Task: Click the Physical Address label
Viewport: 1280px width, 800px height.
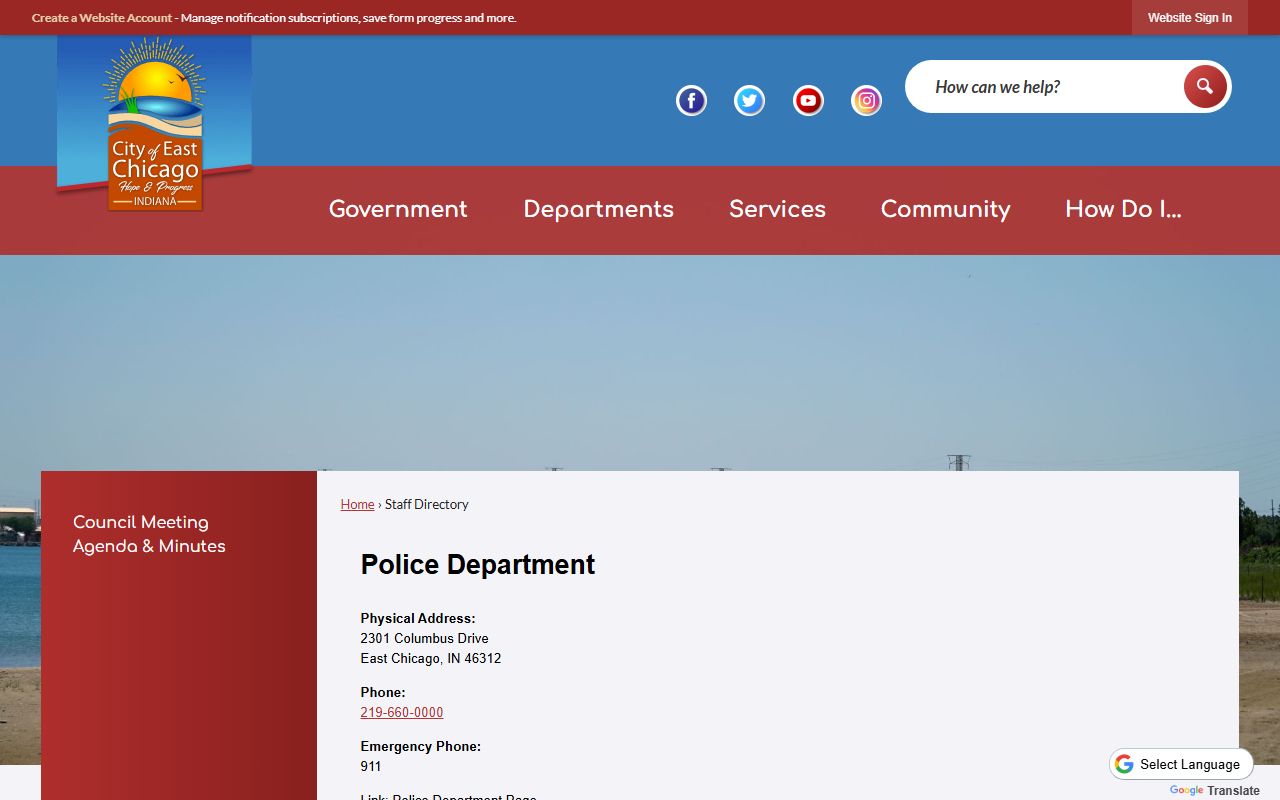Action: [x=418, y=618]
